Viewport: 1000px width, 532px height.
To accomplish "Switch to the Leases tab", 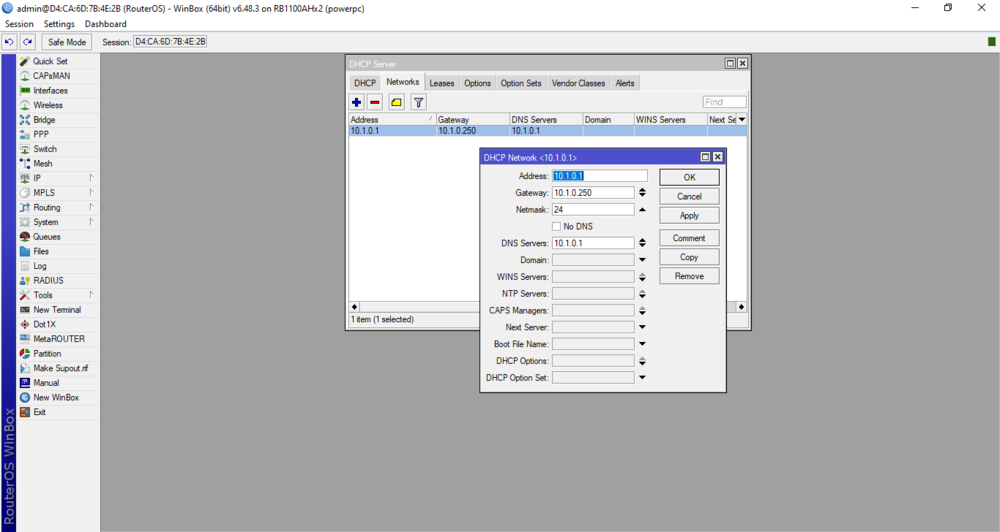I will click(x=441, y=83).
